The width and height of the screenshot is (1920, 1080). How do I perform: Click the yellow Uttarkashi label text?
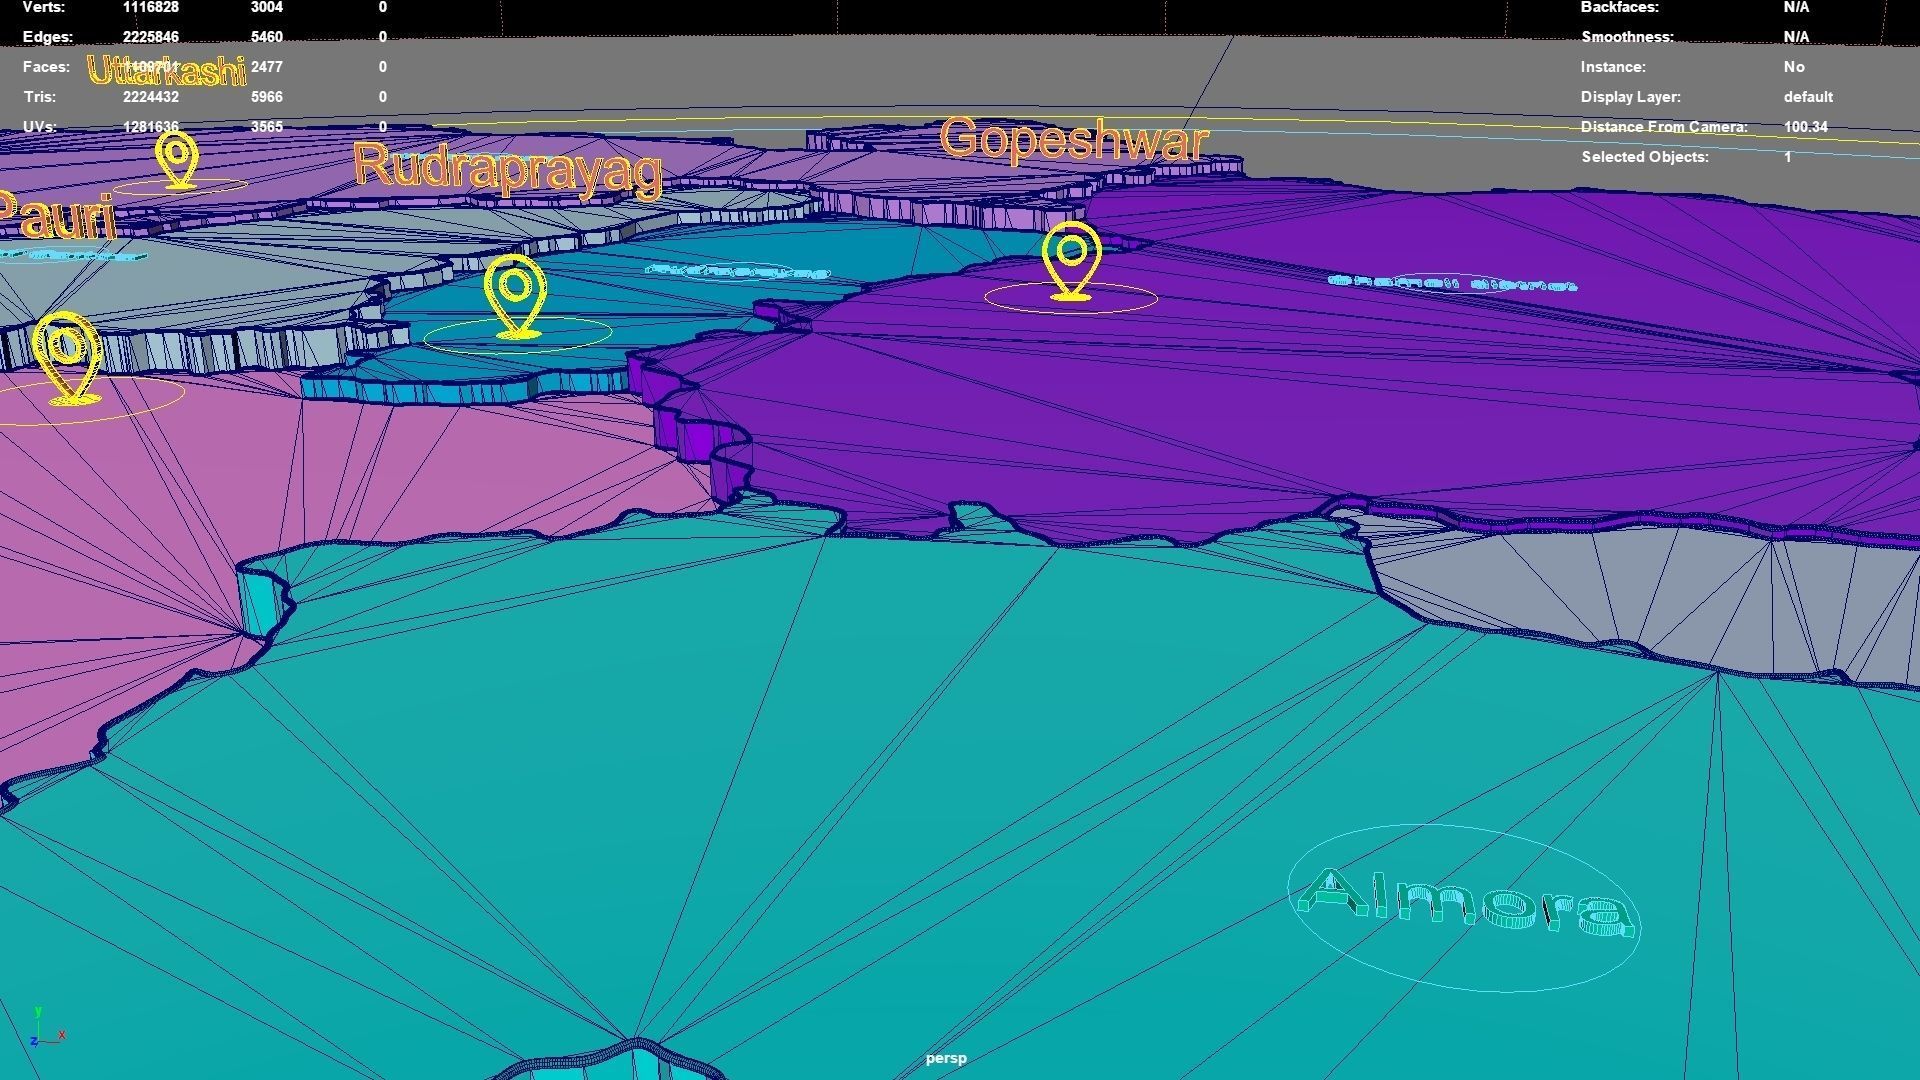pos(166,70)
